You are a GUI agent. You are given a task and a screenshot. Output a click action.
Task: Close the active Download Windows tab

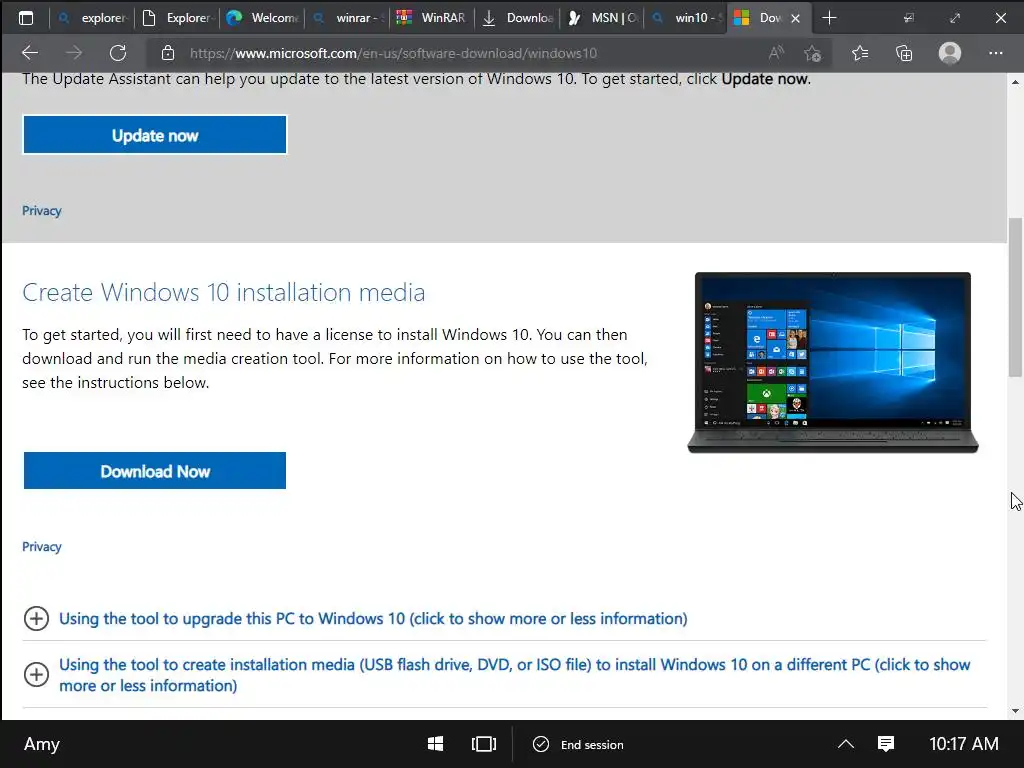(795, 18)
